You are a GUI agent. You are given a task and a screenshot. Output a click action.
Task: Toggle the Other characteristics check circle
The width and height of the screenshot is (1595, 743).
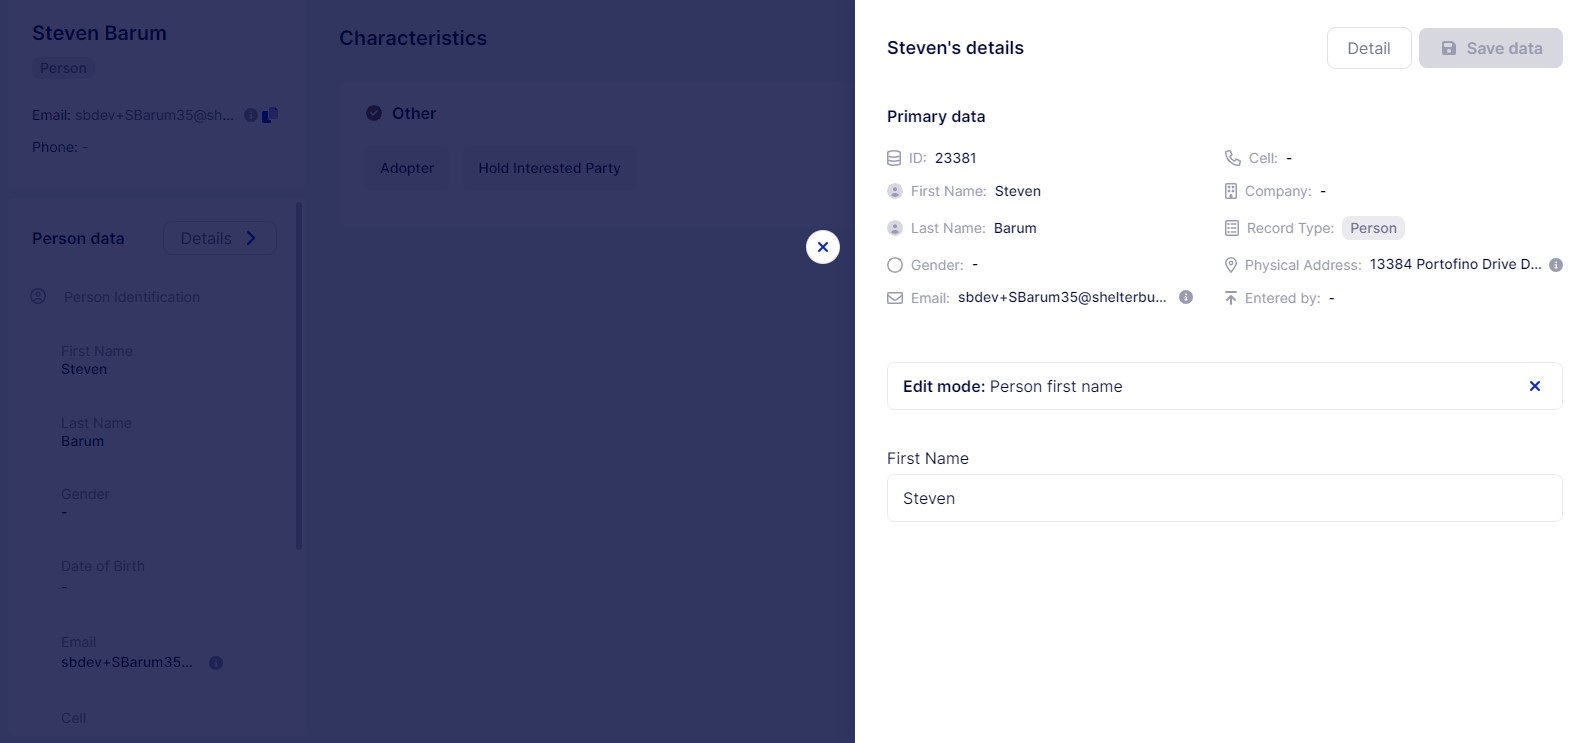[x=374, y=113]
